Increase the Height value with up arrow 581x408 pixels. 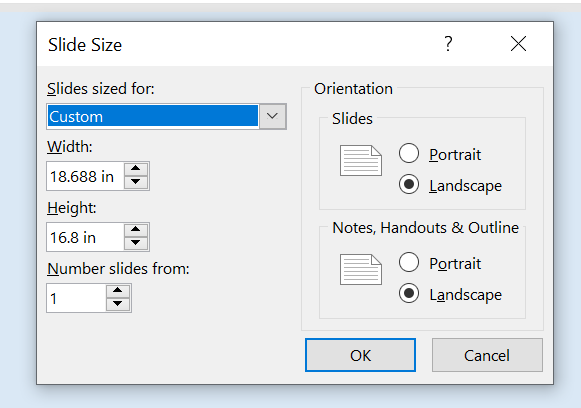click(x=136, y=230)
